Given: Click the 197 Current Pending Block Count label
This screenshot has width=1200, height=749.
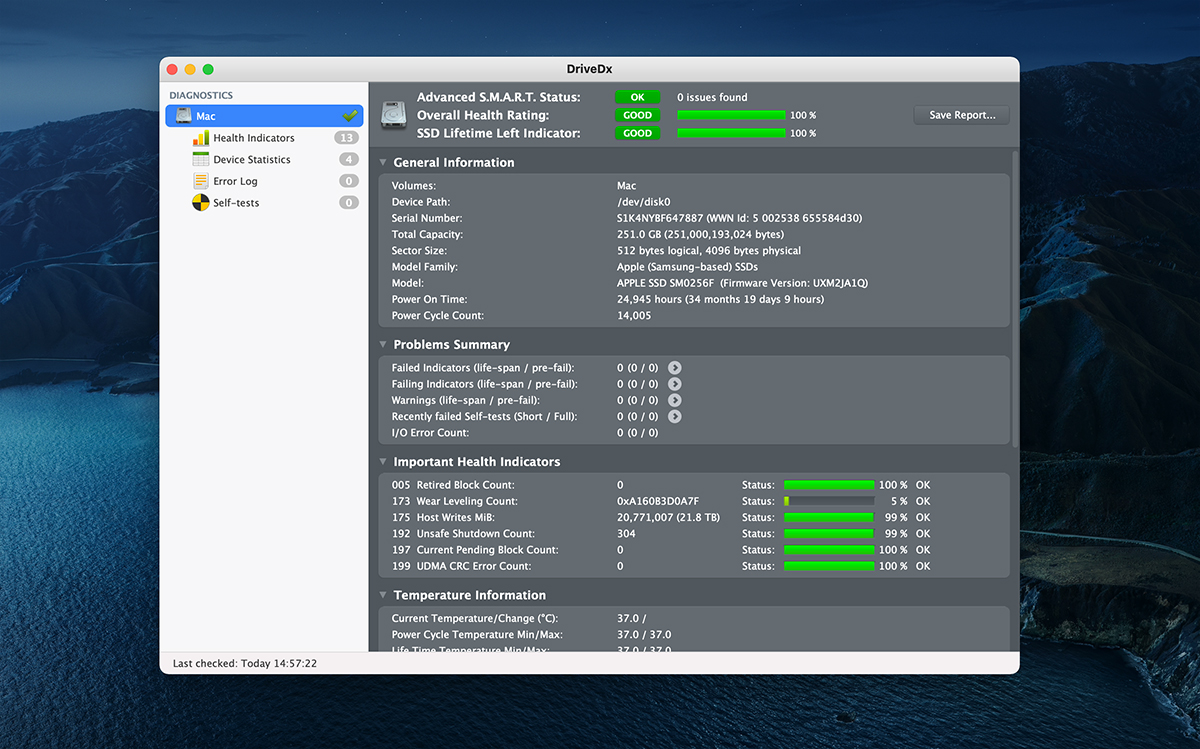Looking at the screenshot, I should coord(475,550).
